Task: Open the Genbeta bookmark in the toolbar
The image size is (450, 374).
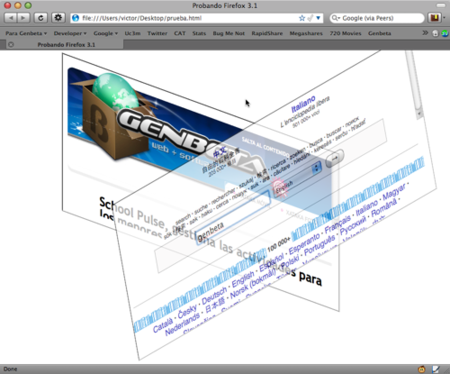Action: [379, 33]
